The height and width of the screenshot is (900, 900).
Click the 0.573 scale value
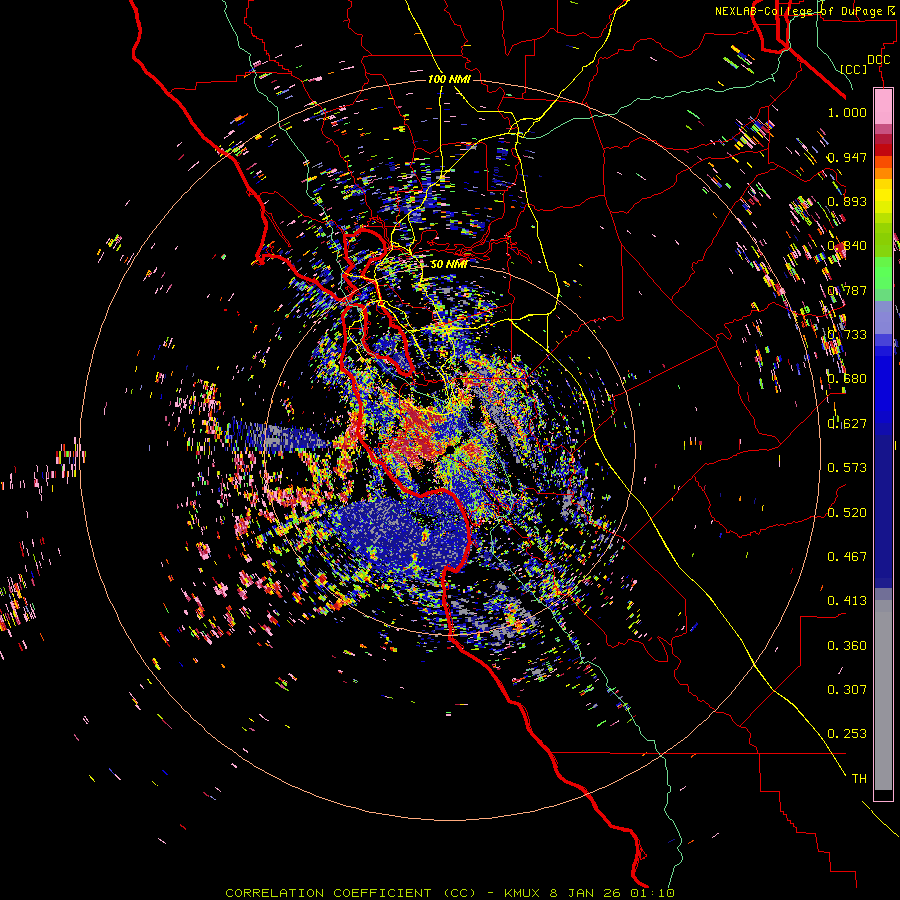pos(847,468)
